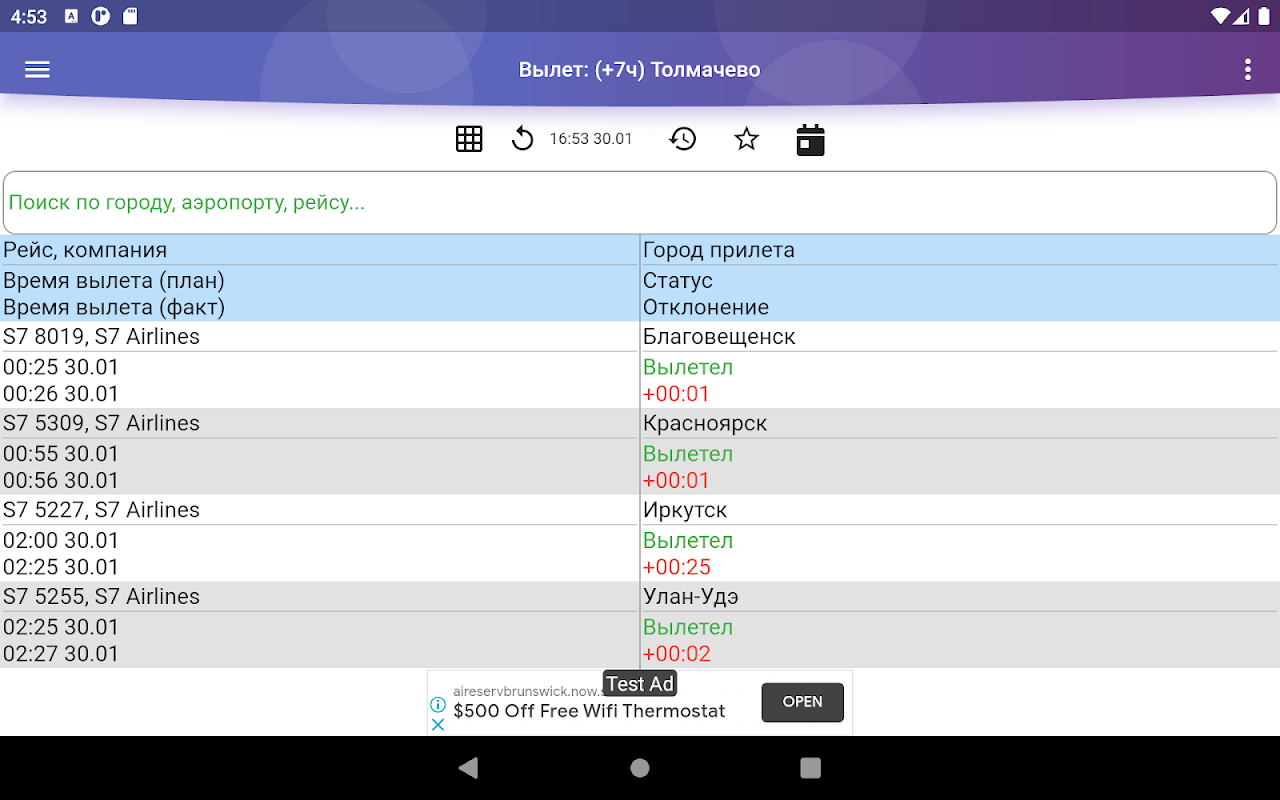The image size is (1280, 800).
Task: Click the Город прилета column header
Action: [719, 250]
